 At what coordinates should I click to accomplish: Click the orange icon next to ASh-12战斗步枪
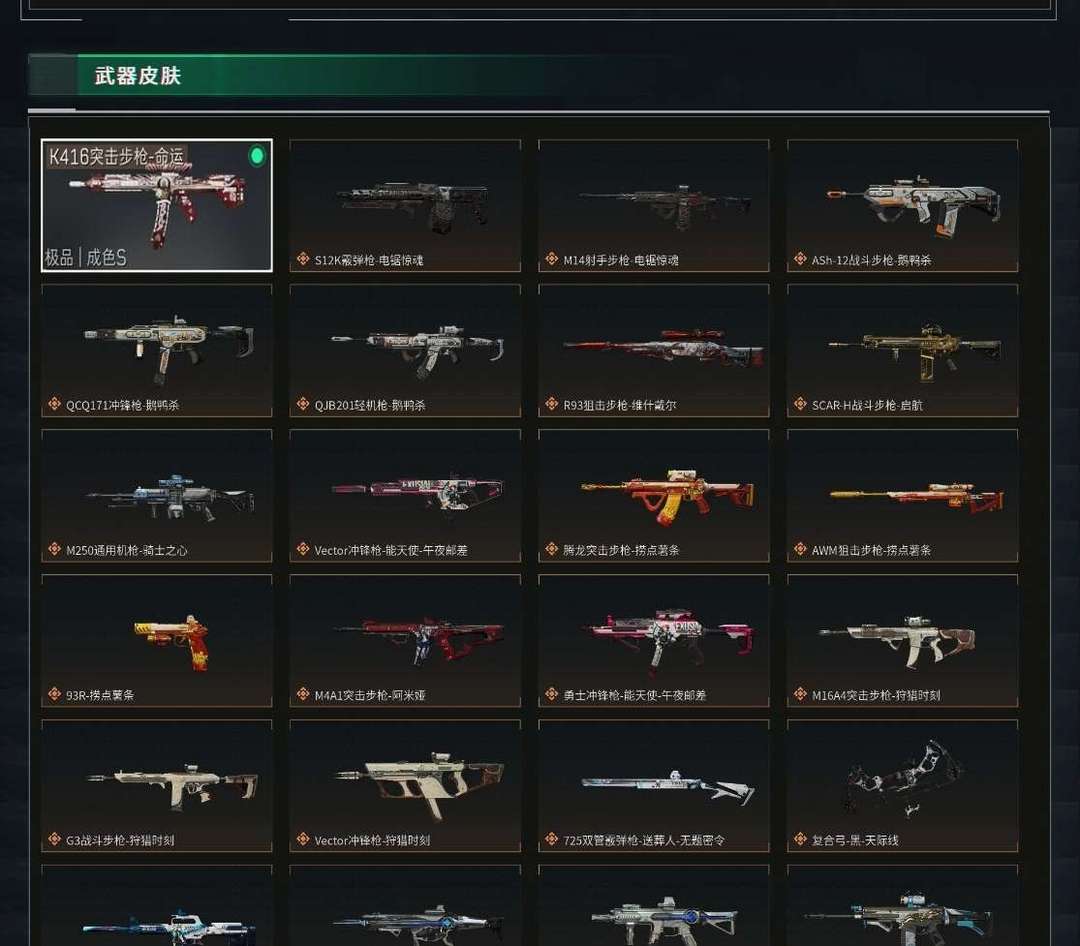800,259
